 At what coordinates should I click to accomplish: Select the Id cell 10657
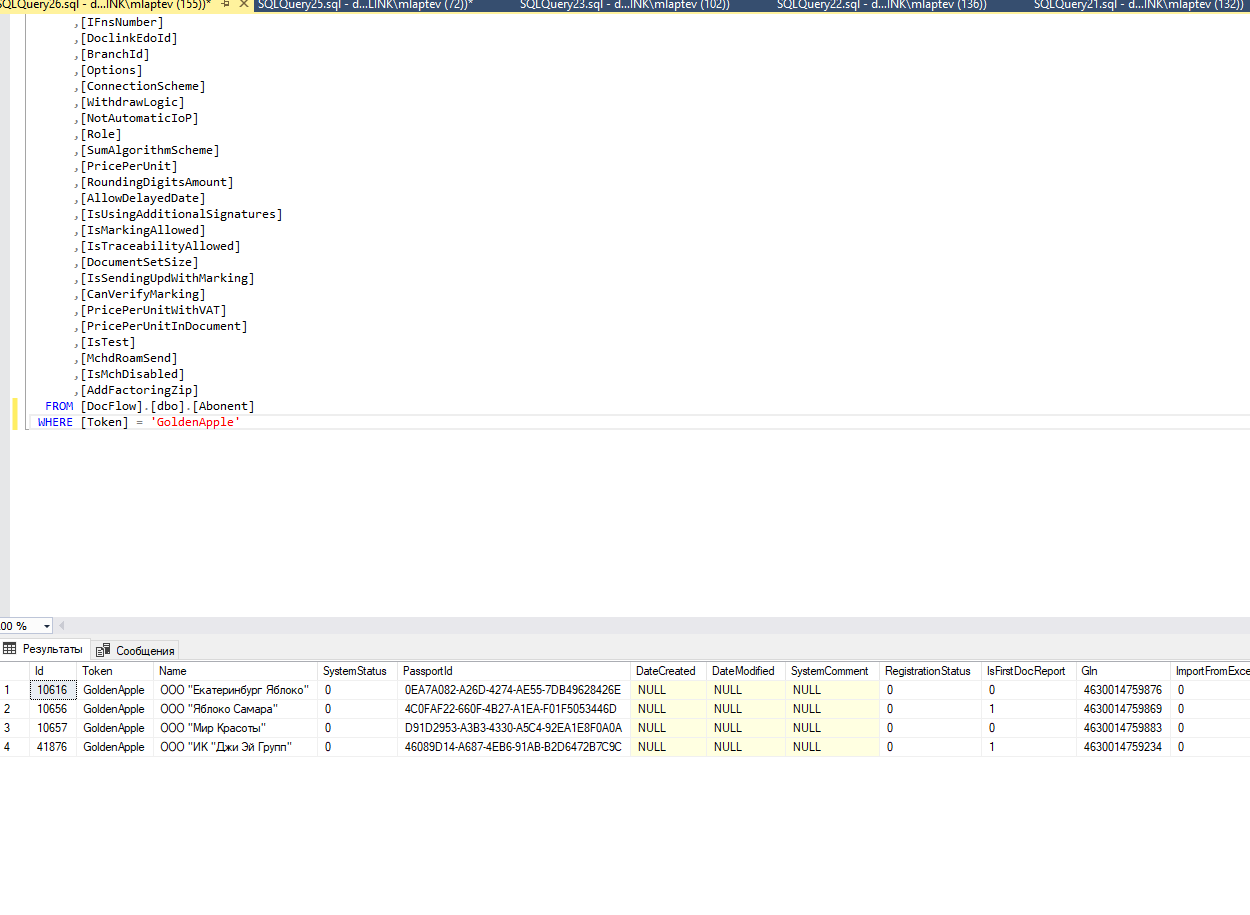[53, 728]
